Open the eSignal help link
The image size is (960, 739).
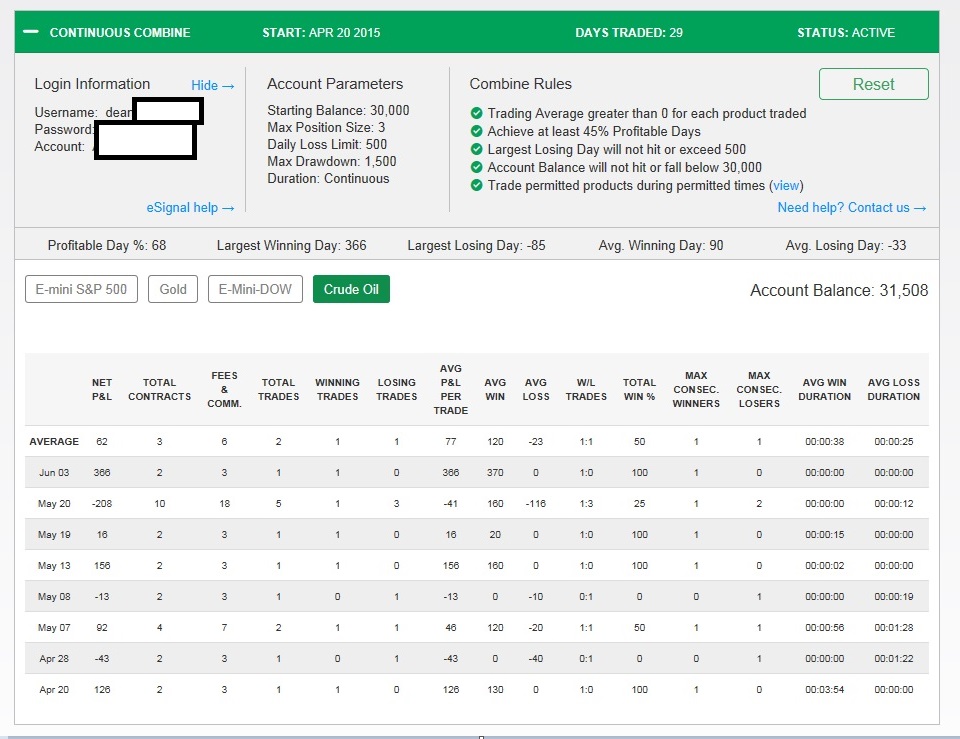point(190,208)
